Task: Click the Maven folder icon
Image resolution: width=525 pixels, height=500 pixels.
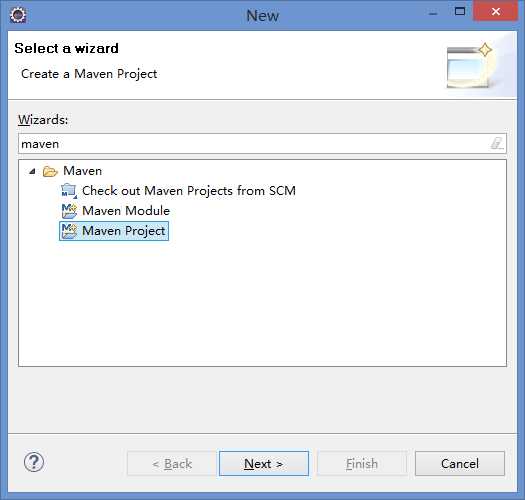Action: click(50, 171)
